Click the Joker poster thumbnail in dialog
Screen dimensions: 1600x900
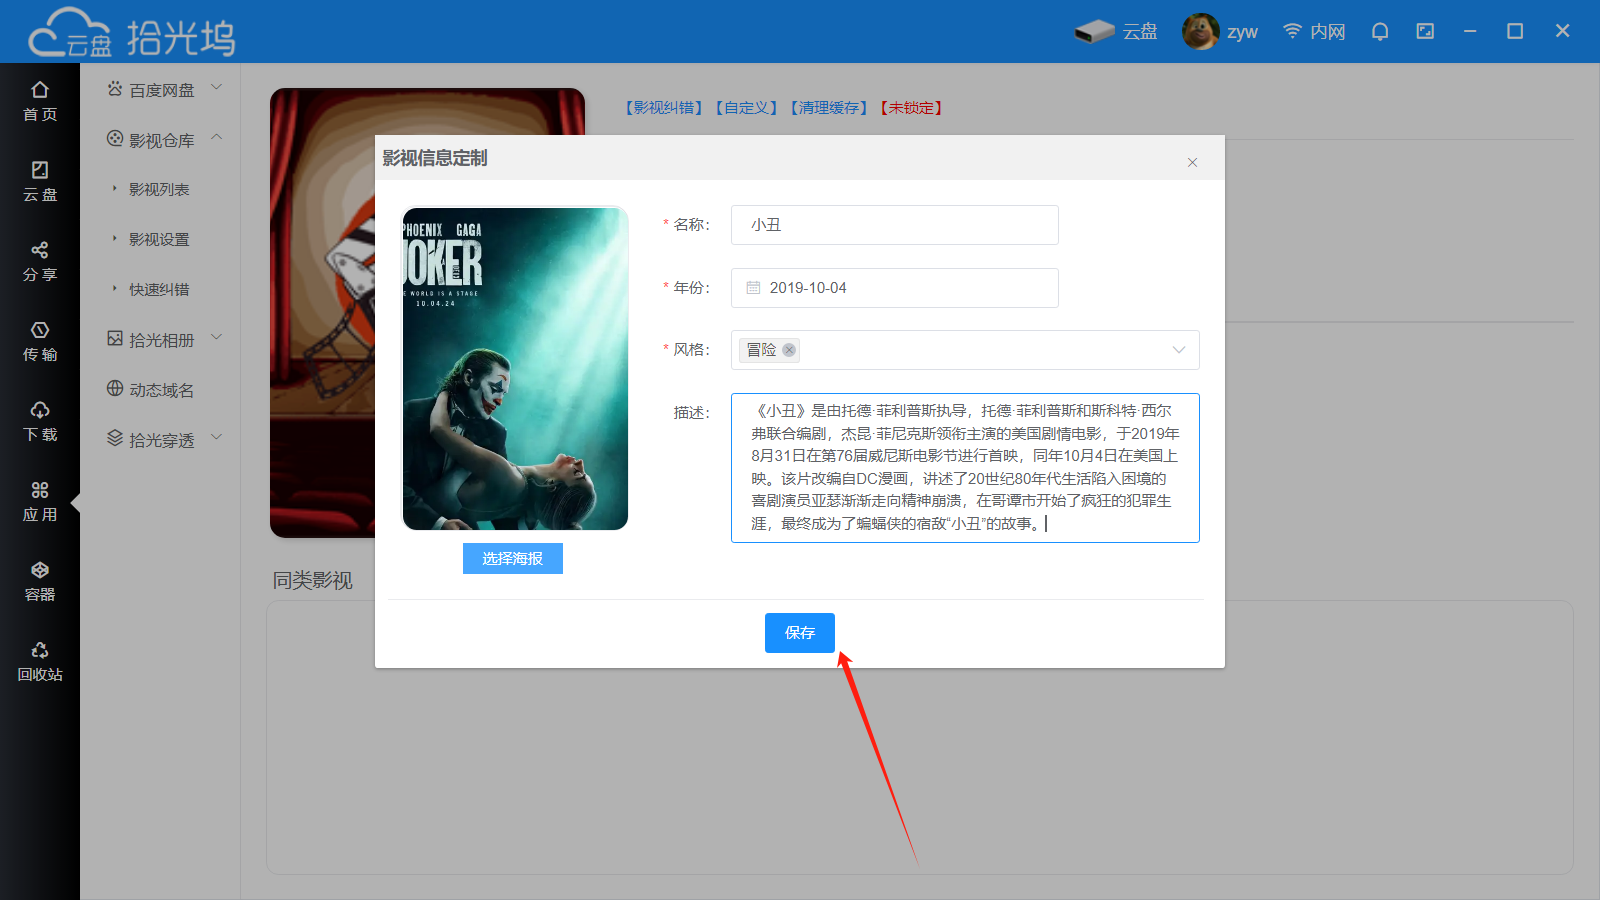515,368
